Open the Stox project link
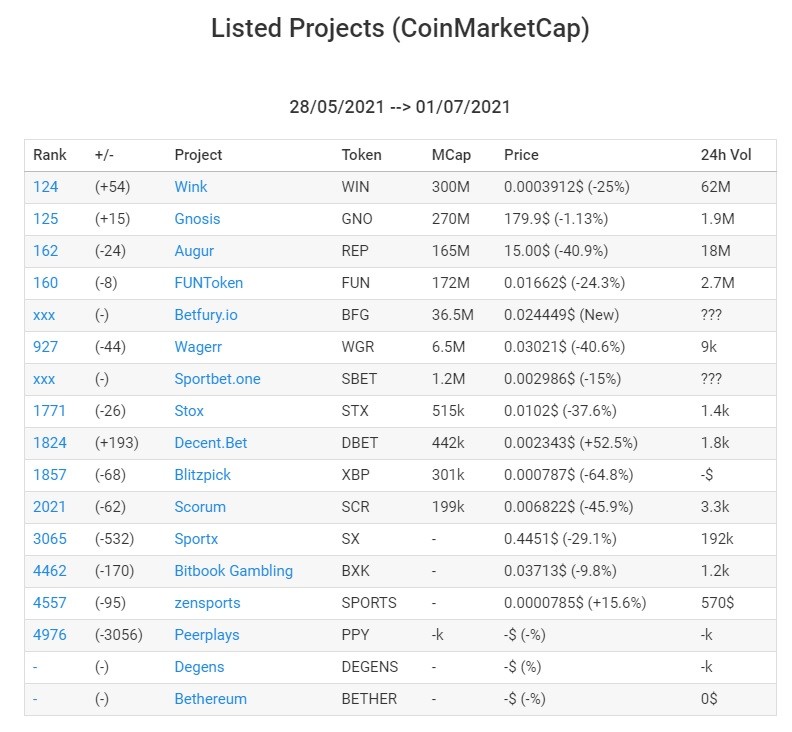Screen dimensions: 792x732 (189, 411)
